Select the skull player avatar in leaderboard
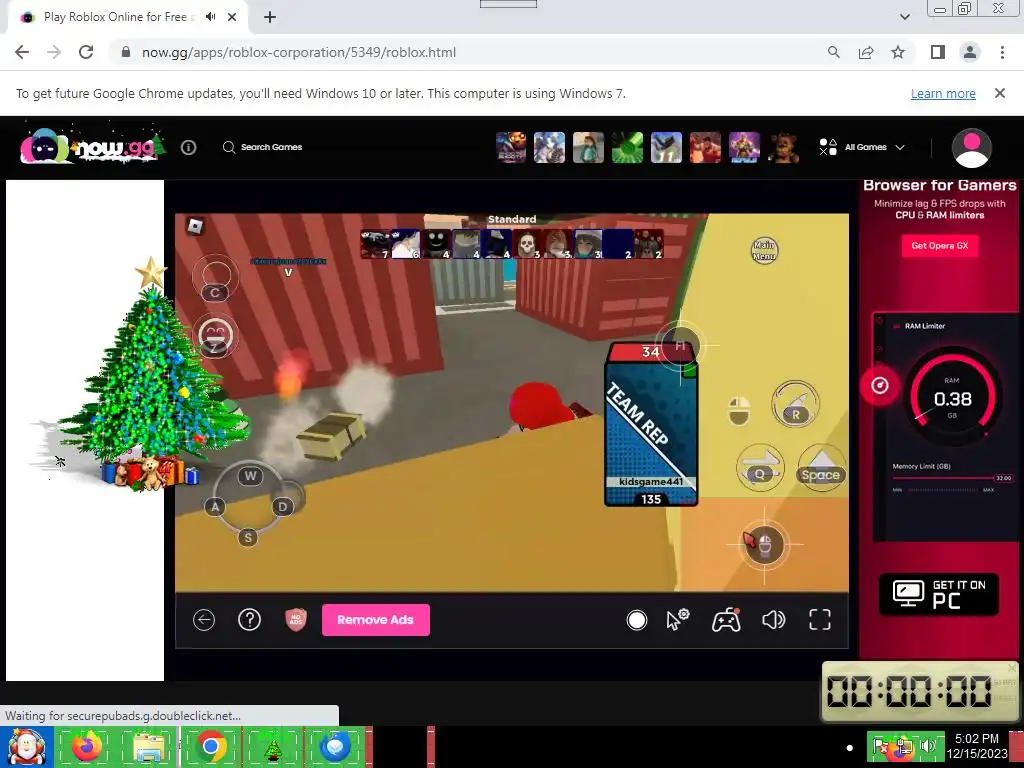 click(528, 244)
